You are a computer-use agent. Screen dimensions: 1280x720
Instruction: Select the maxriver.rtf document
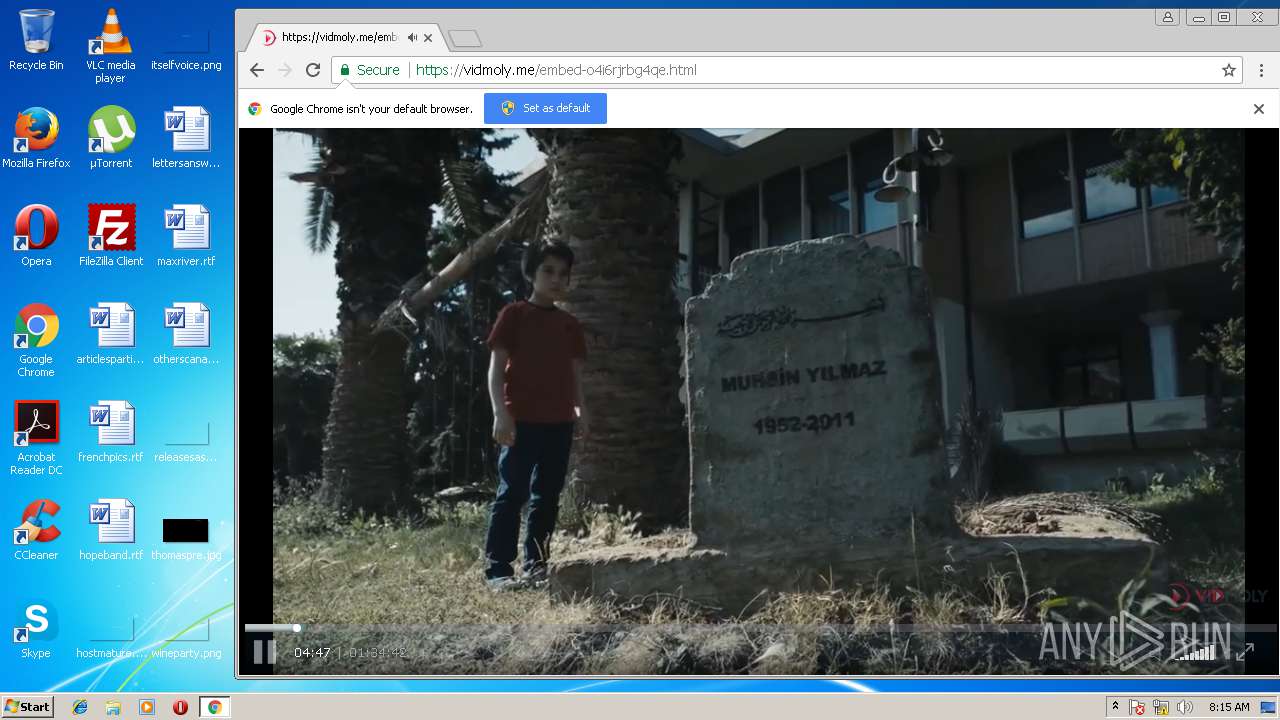186,236
